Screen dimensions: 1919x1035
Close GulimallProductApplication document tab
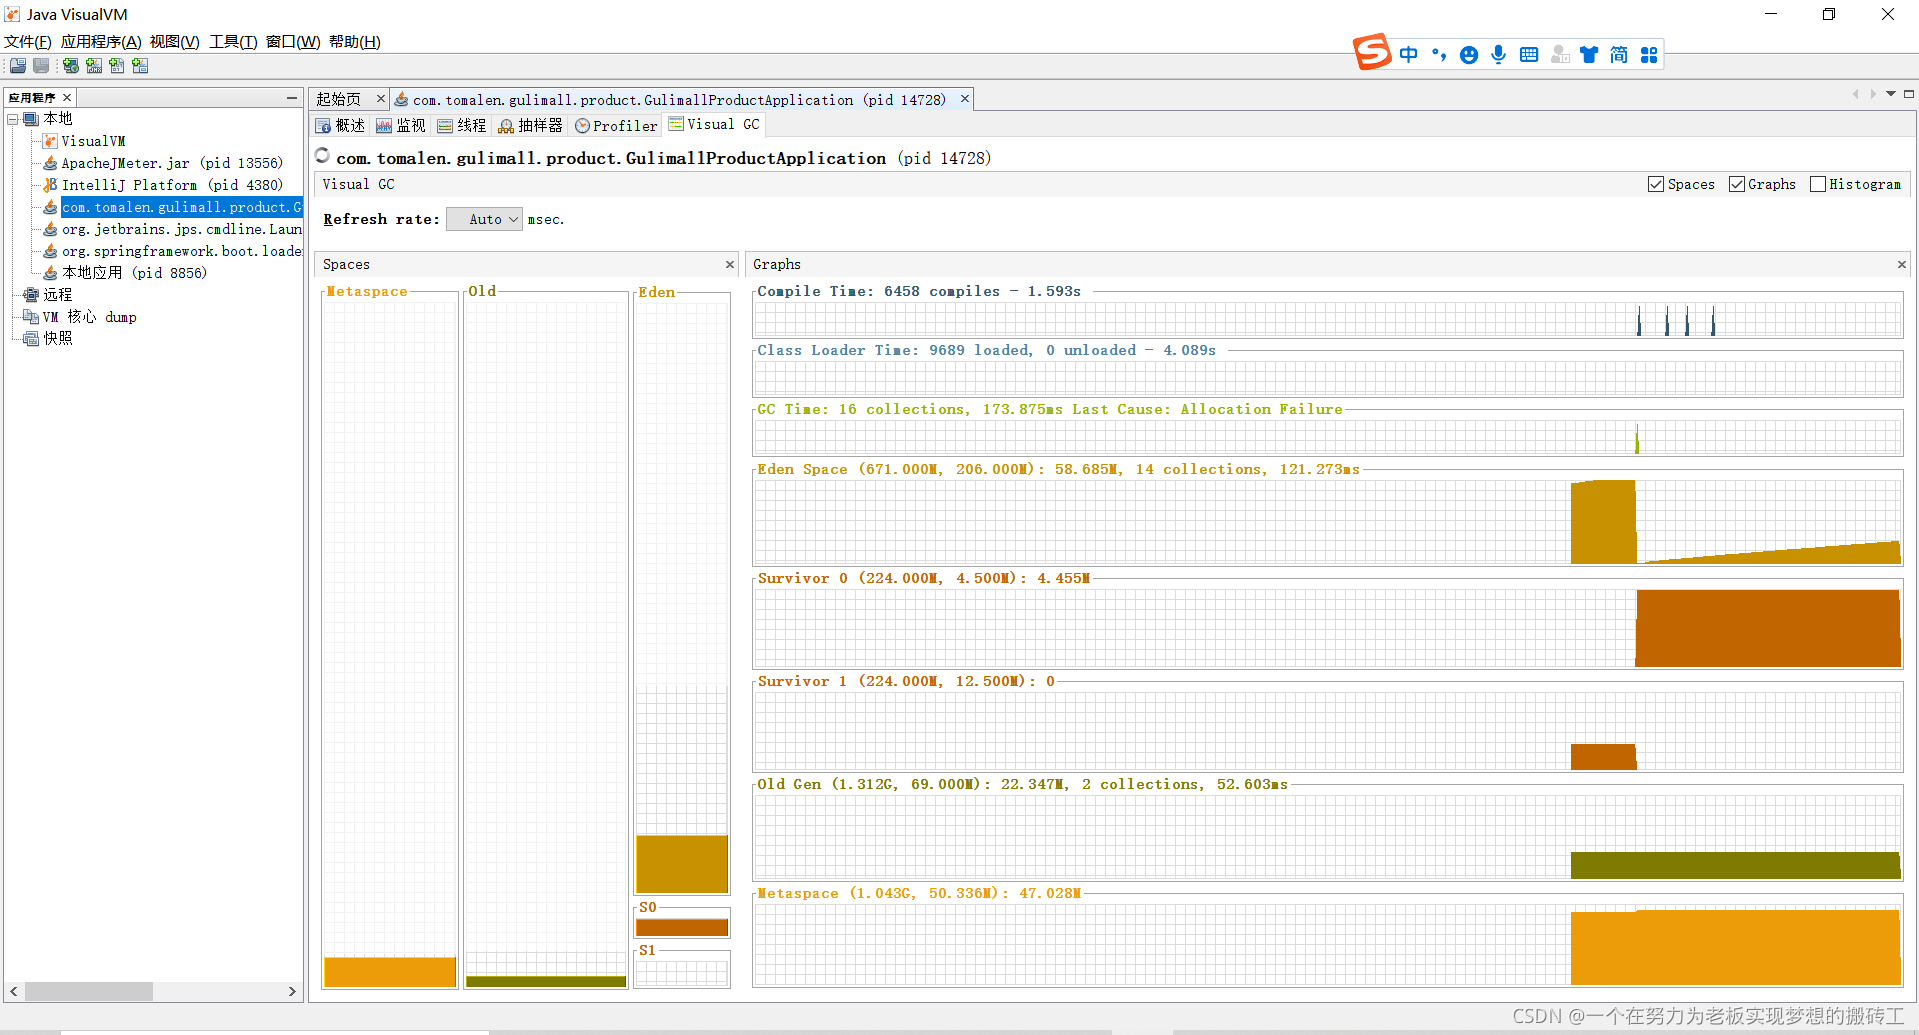[x=965, y=98]
